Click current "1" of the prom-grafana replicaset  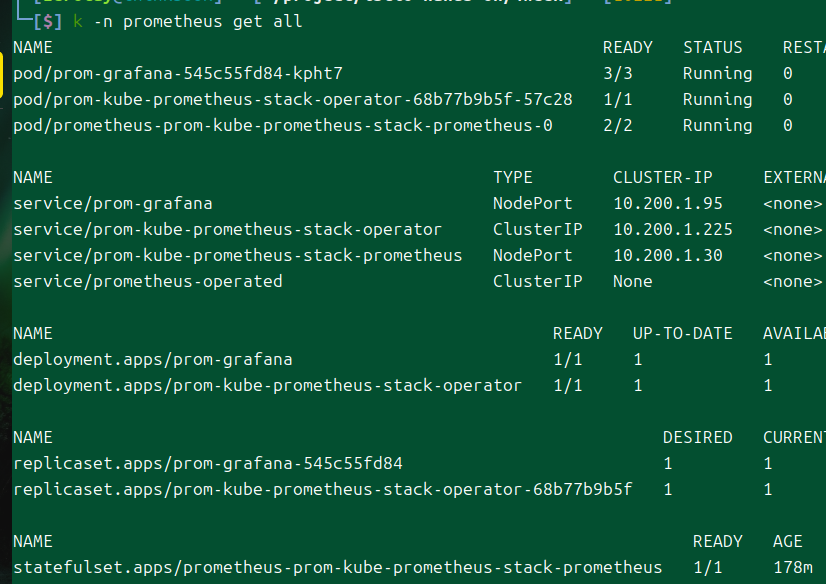pyautogui.click(x=768, y=463)
